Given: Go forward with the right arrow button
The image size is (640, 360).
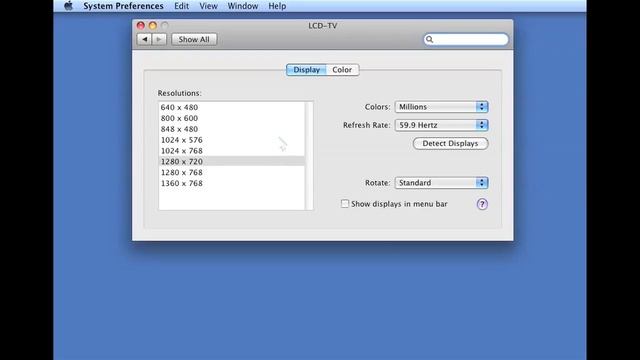Looking at the screenshot, I should (159, 39).
